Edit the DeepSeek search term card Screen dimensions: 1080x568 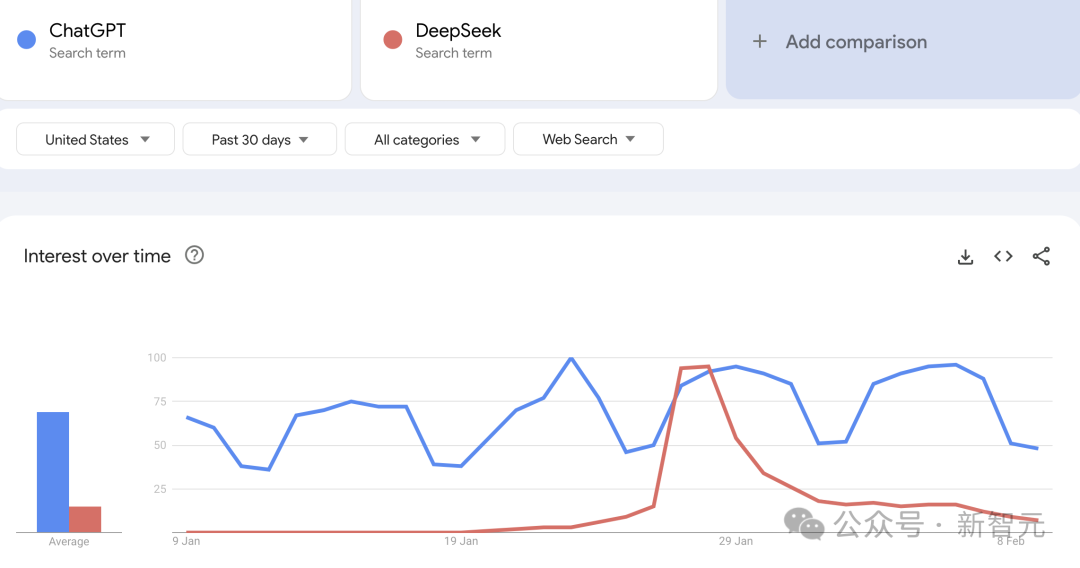pos(539,50)
